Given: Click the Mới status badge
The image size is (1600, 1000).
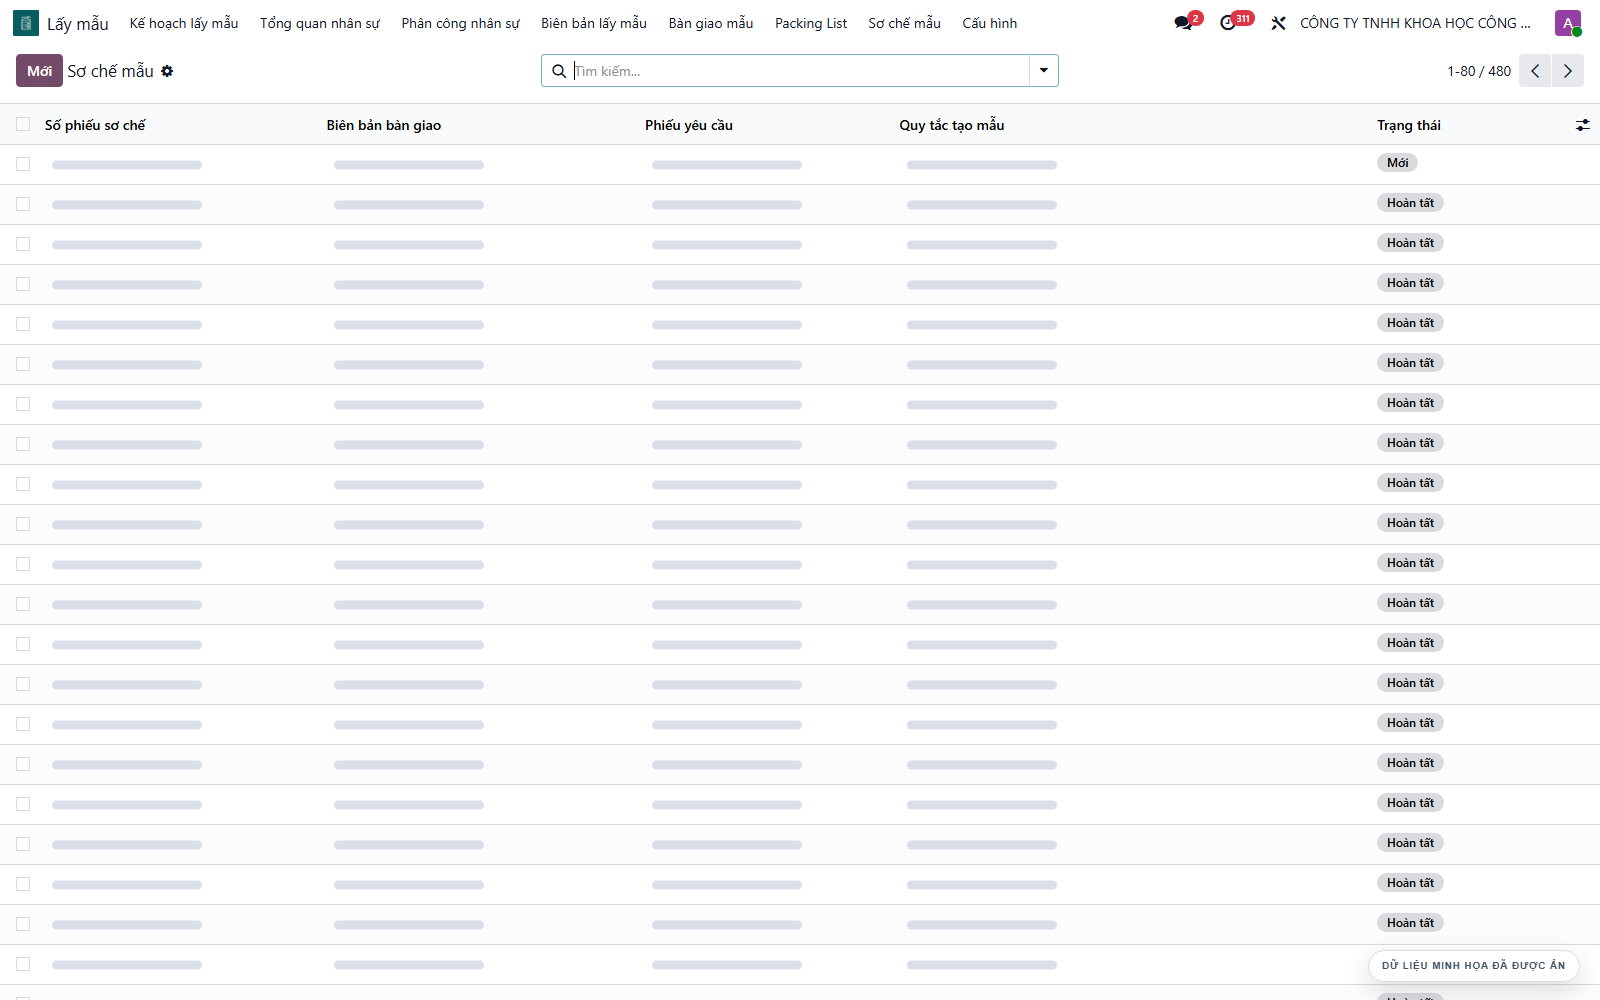Looking at the screenshot, I should [x=1397, y=163].
